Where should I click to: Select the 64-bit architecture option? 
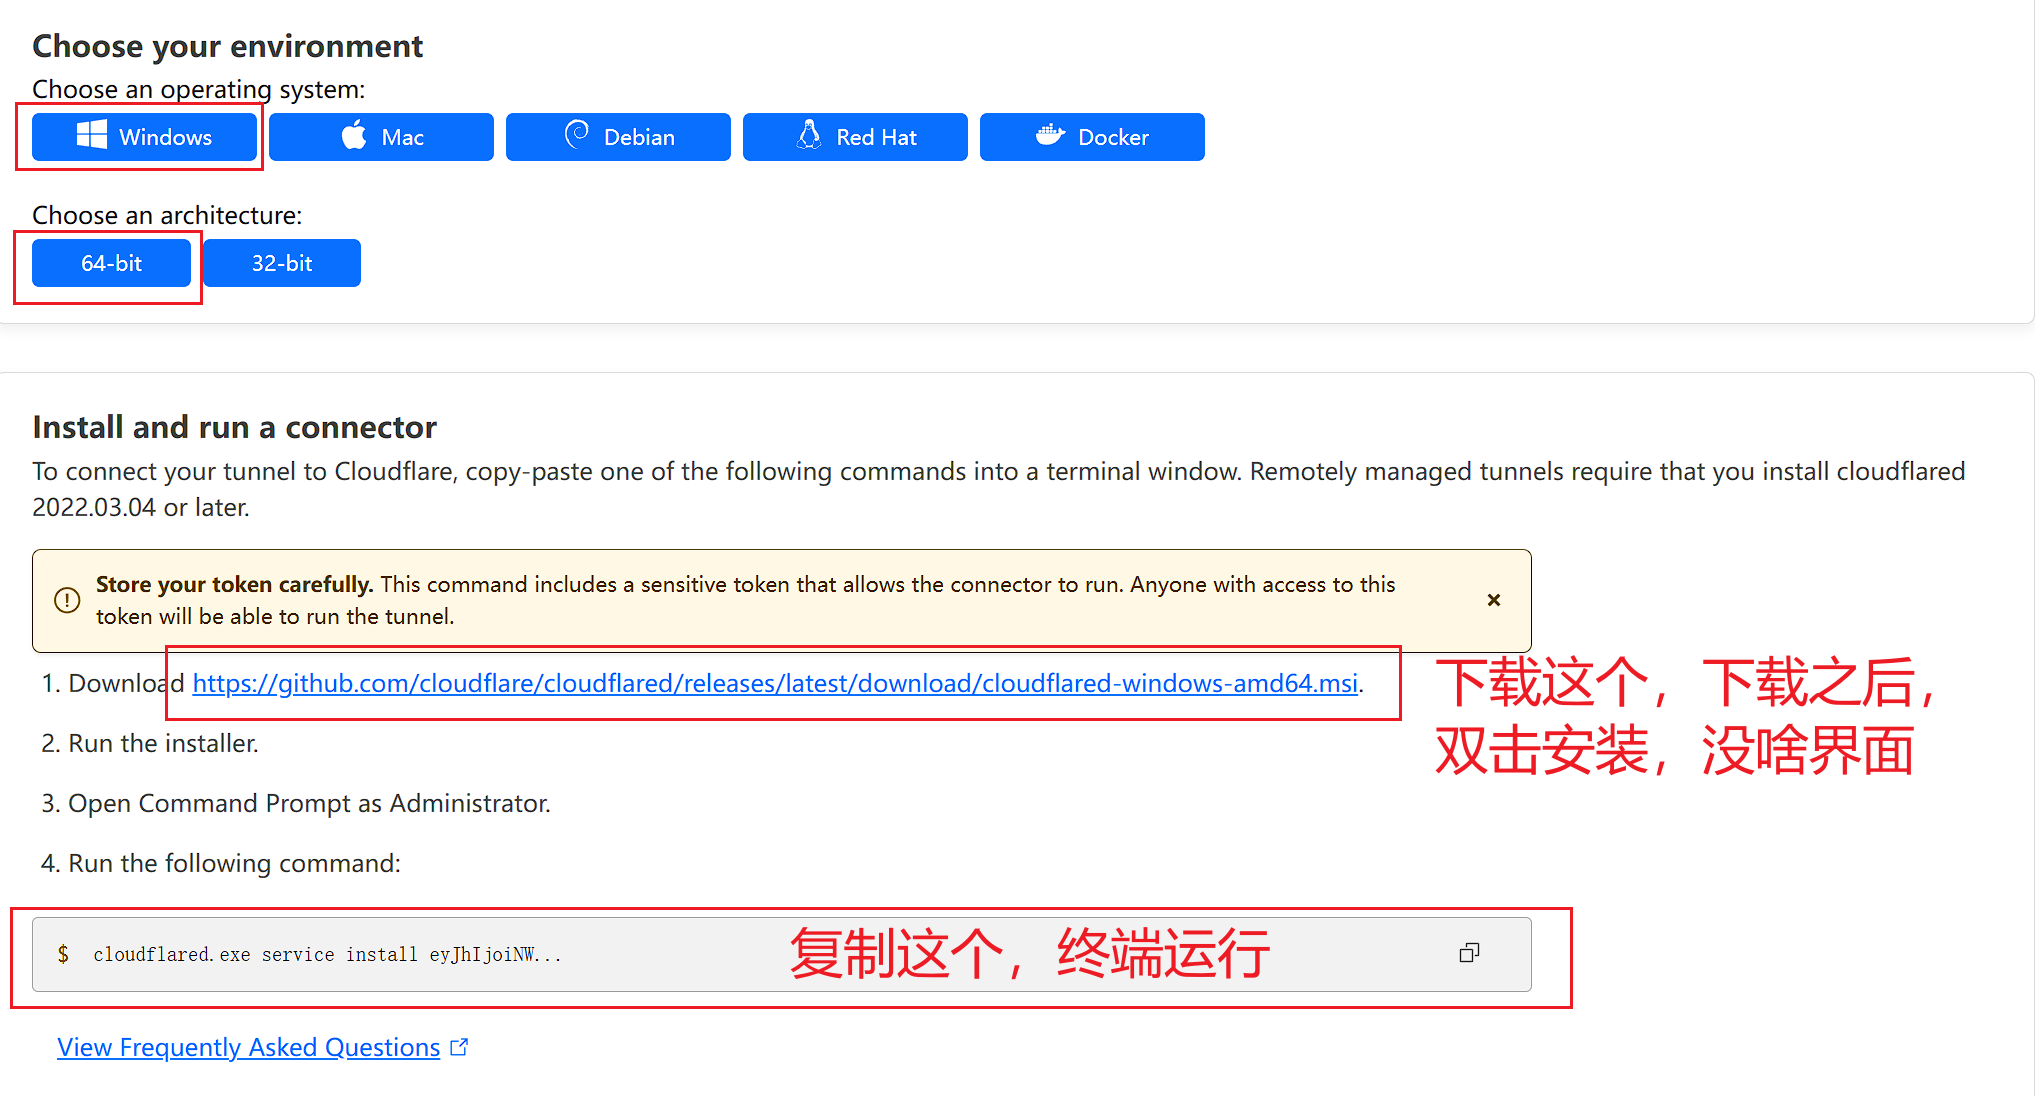coord(111,263)
